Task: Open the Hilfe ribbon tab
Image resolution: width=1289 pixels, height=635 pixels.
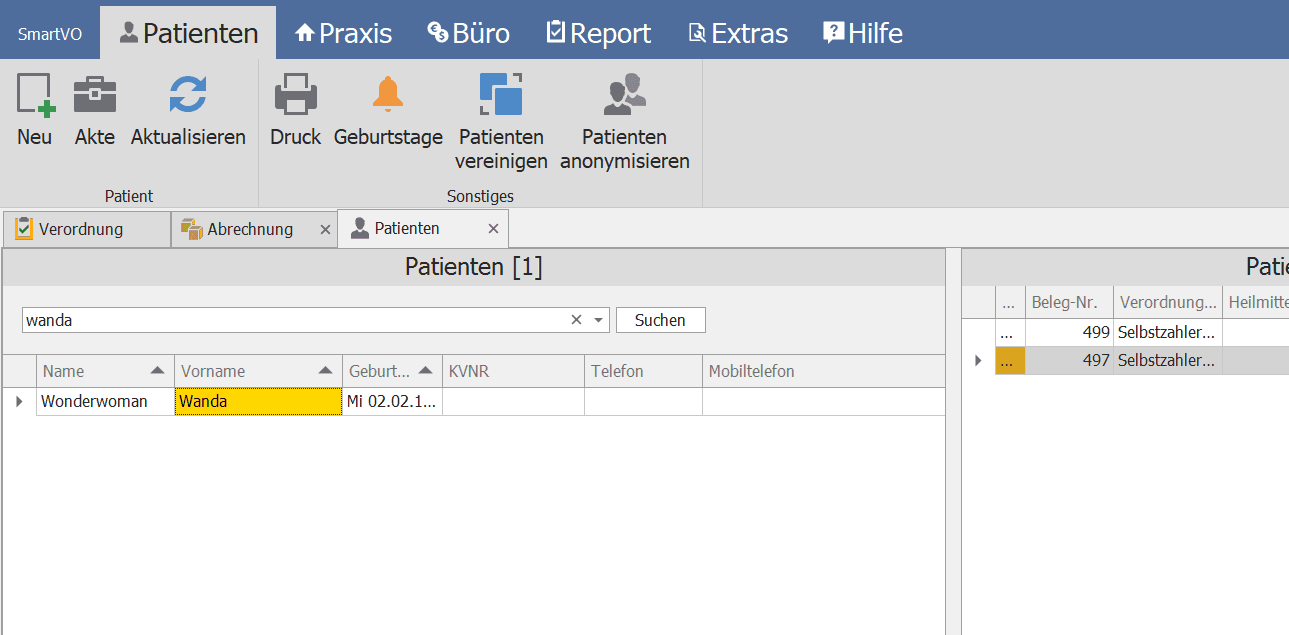Action: [862, 33]
